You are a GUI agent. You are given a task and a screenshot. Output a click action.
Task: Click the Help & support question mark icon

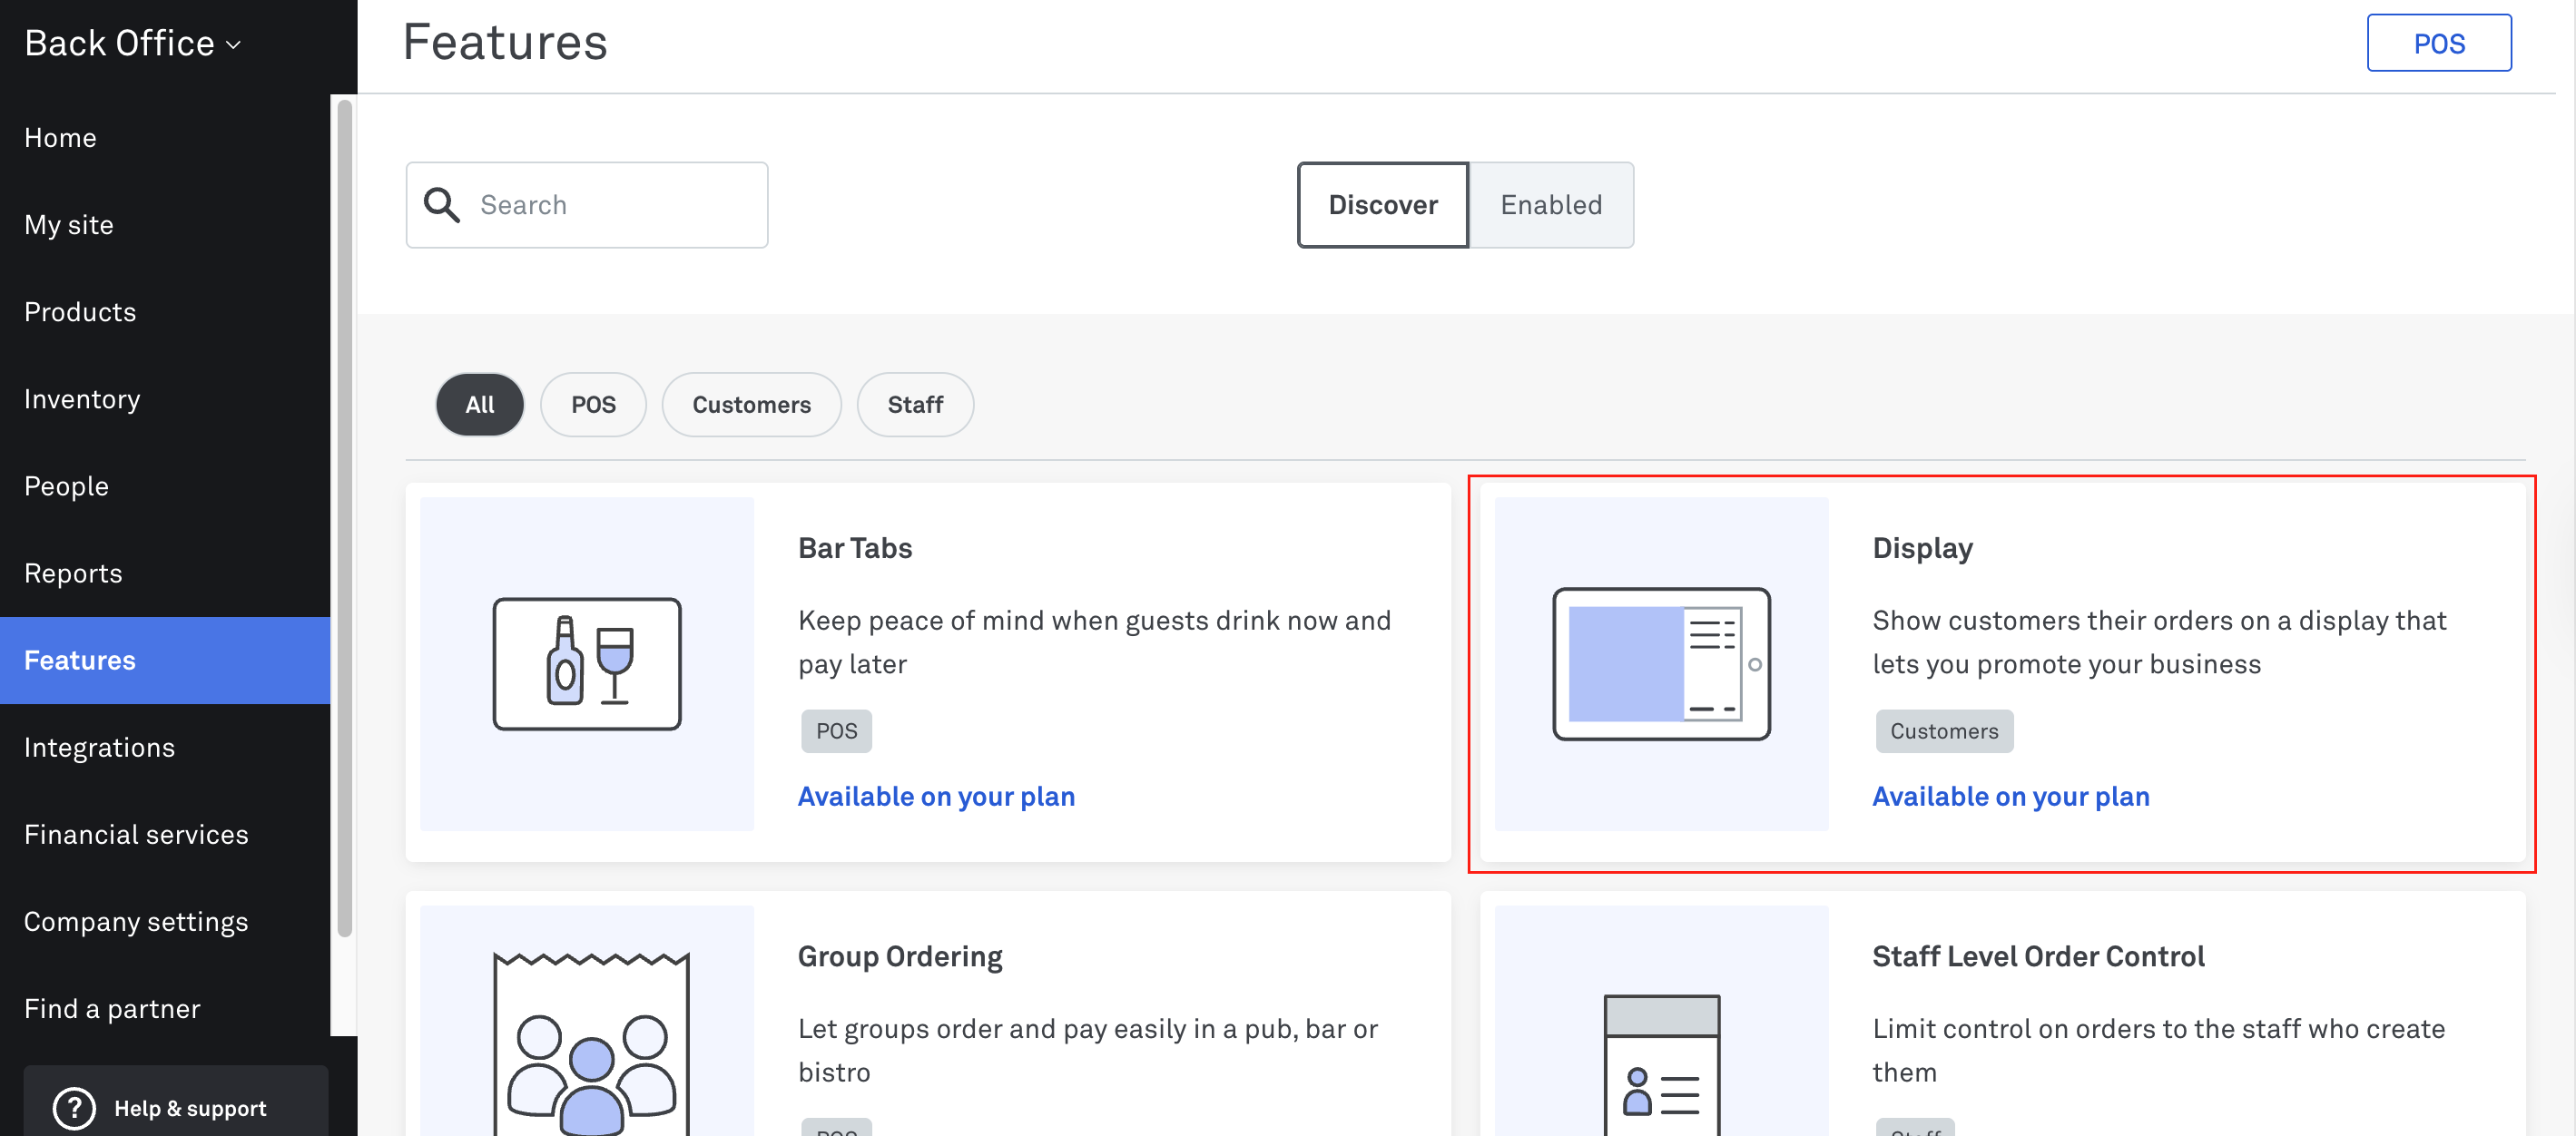(74, 1108)
